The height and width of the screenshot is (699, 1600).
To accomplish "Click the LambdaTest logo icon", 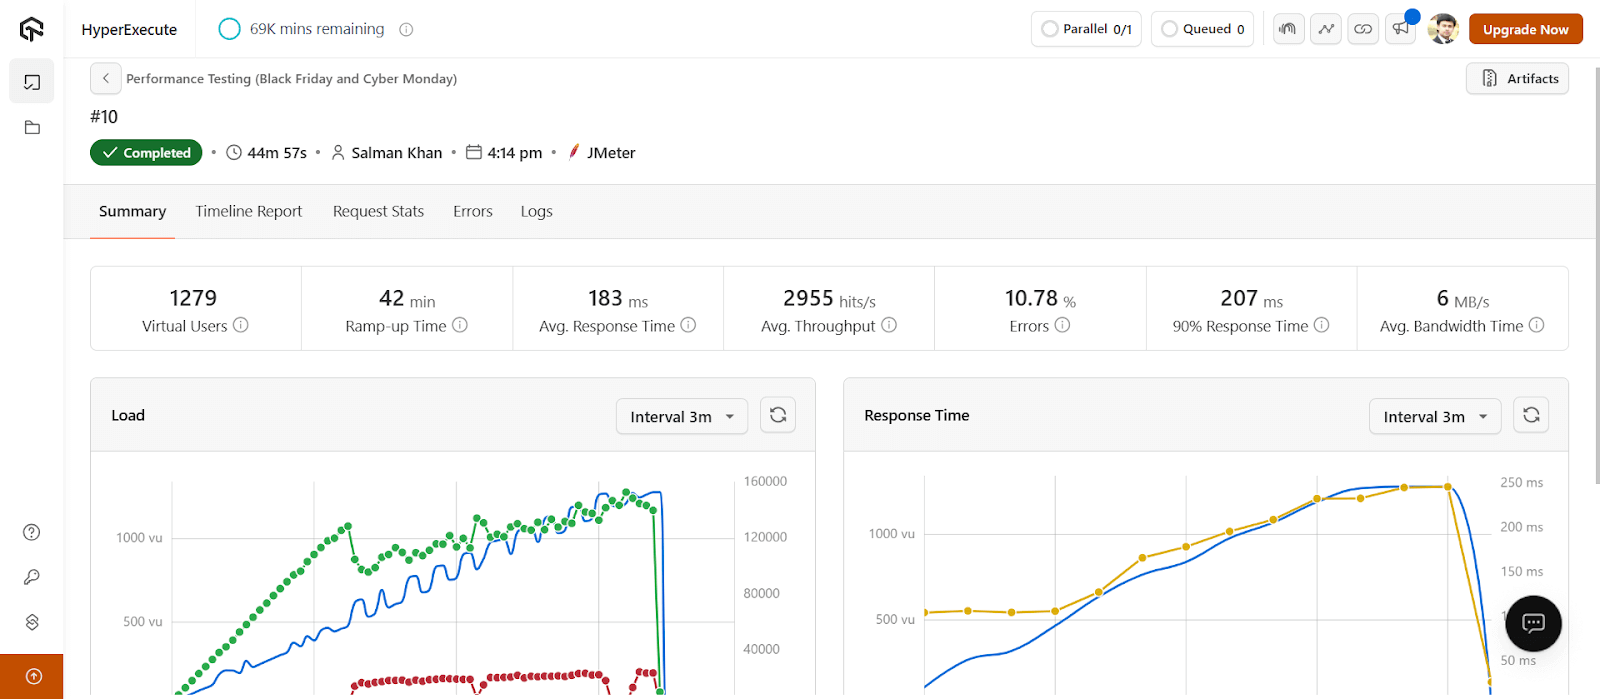I will coord(32,29).
